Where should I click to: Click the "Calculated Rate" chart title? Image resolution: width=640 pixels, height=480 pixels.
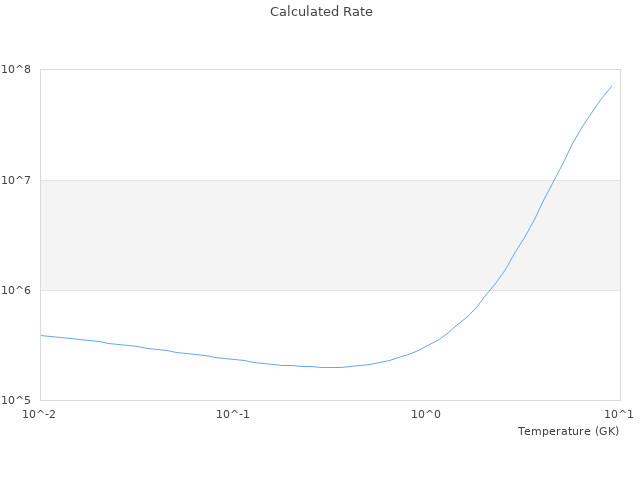[321, 12]
